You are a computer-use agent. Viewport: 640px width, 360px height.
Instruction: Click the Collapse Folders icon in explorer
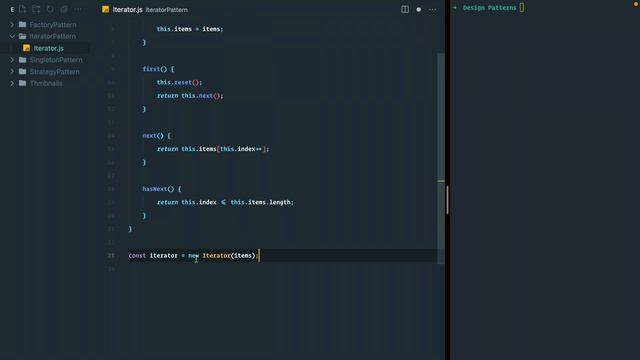click(x=64, y=9)
